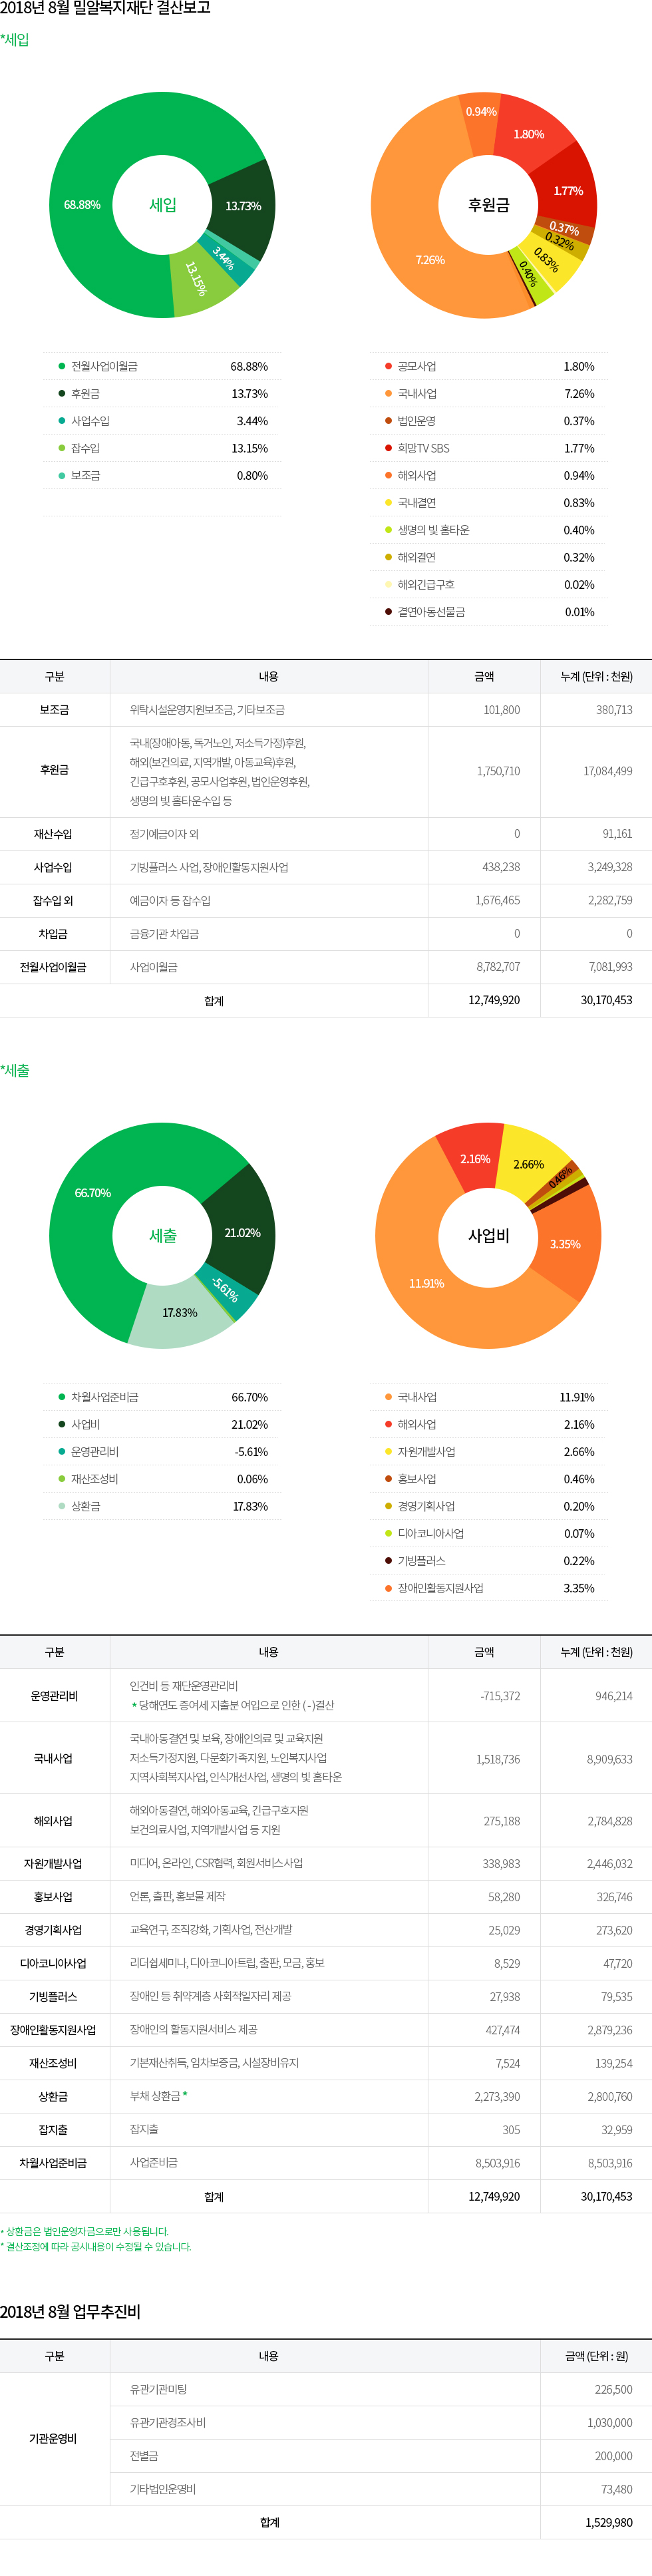Click the 사업비 label in the donut center

coord(488,1236)
